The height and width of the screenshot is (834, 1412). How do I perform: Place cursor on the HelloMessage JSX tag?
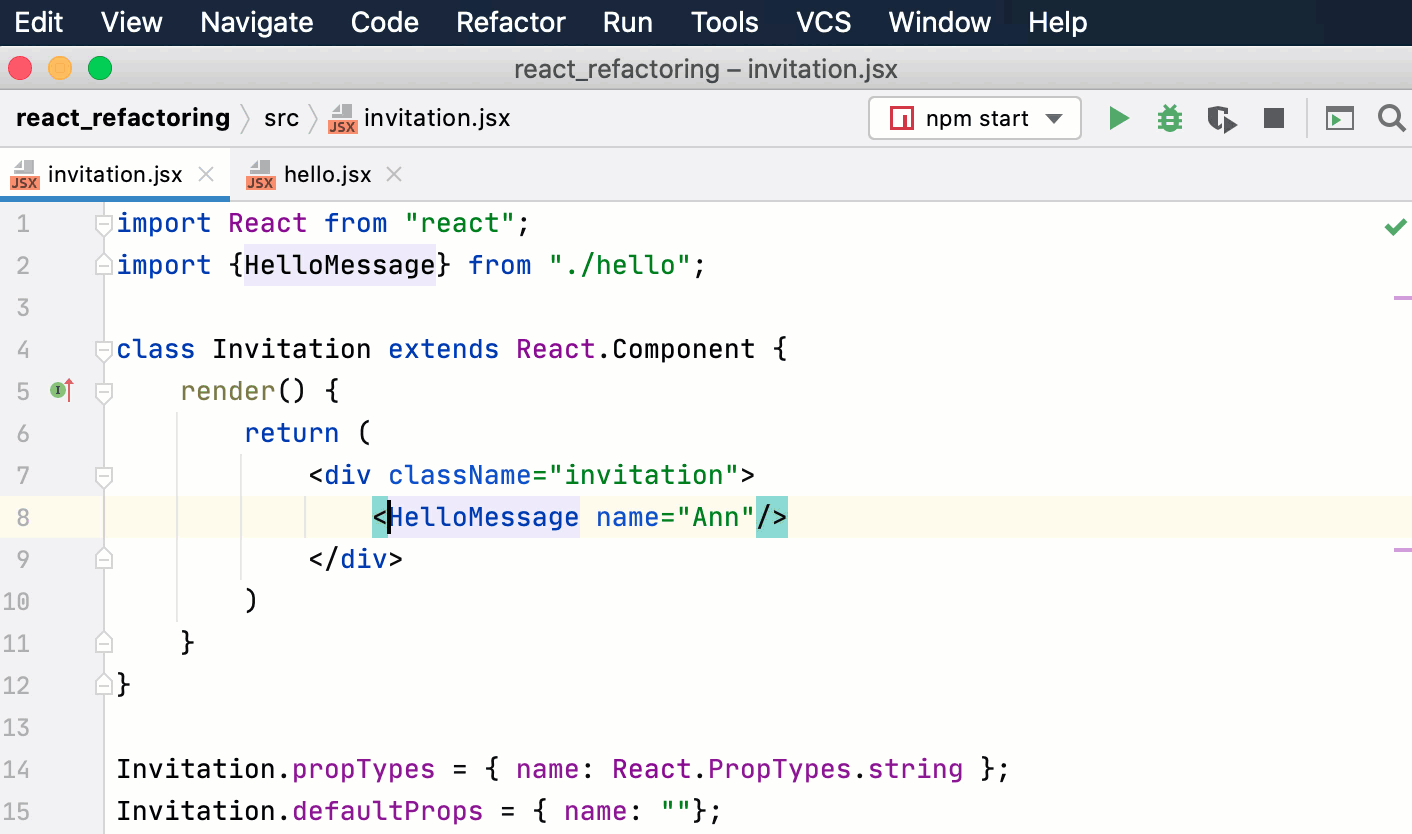point(483,517)
